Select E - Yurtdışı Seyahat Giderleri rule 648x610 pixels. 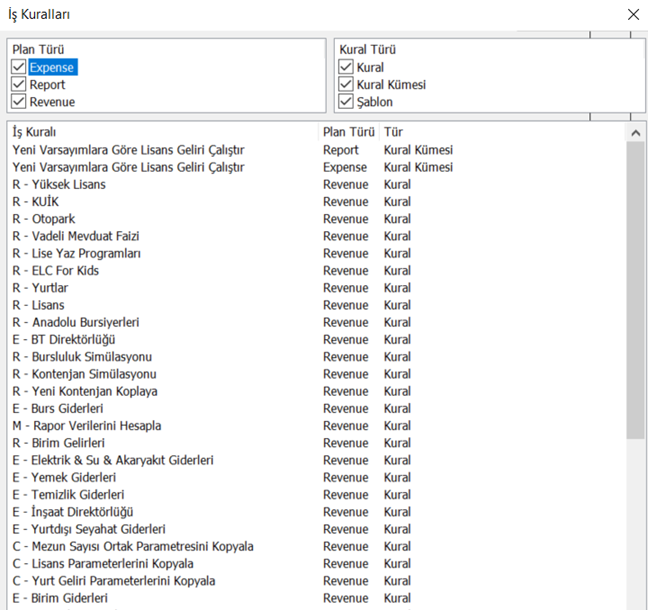pos(89,529)
